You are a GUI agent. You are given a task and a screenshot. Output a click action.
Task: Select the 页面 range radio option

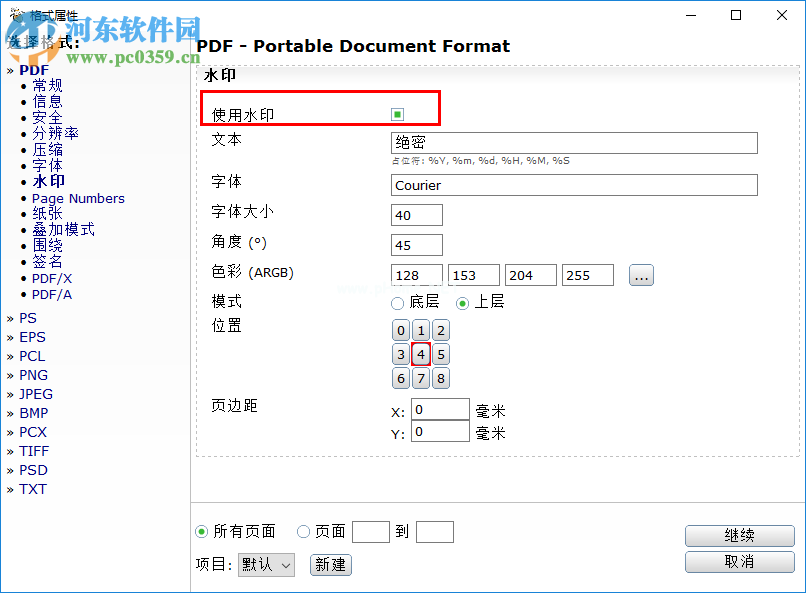(303, 531)
